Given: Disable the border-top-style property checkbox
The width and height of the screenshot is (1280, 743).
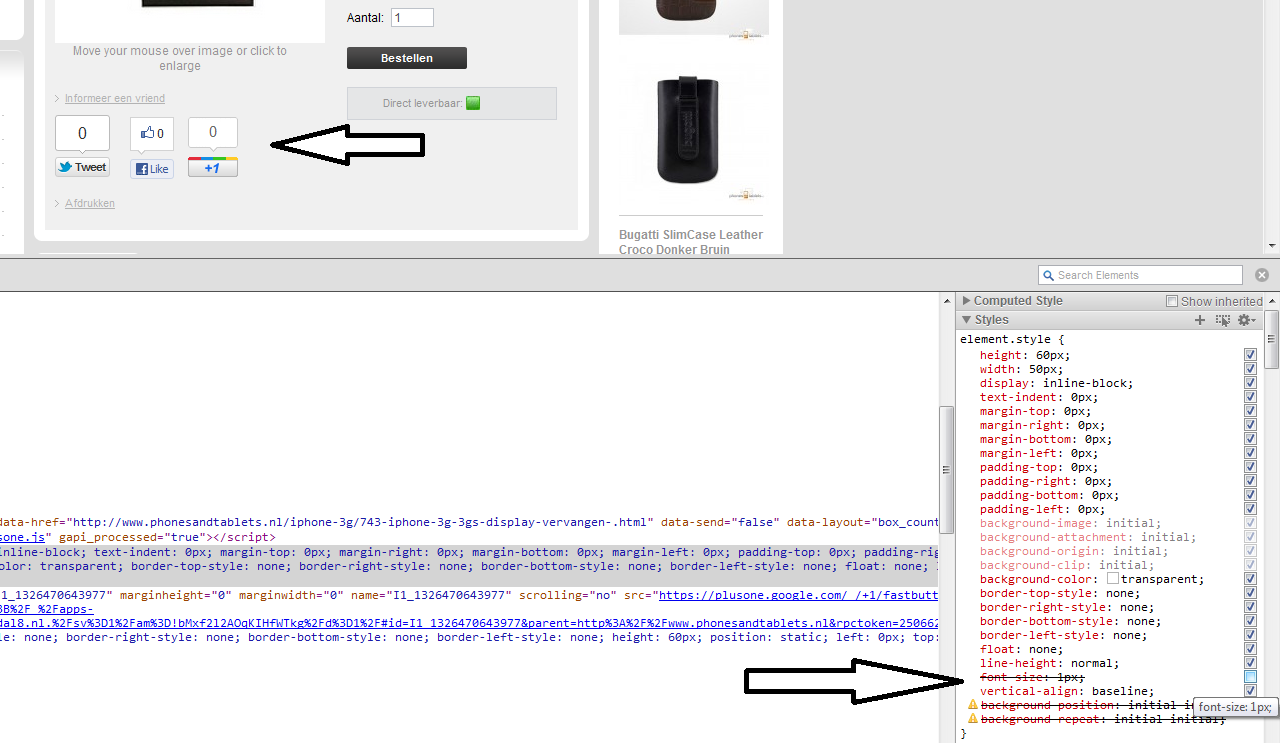Looking at the screenshot, I should click(x=1250, y=593).
